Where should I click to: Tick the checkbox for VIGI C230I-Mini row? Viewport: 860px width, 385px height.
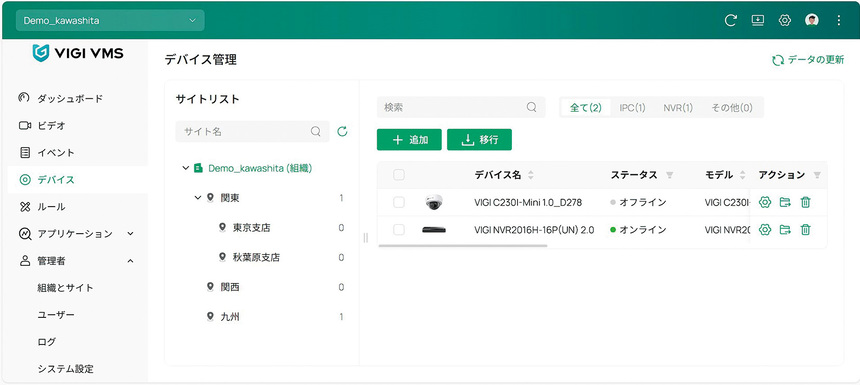399,202
